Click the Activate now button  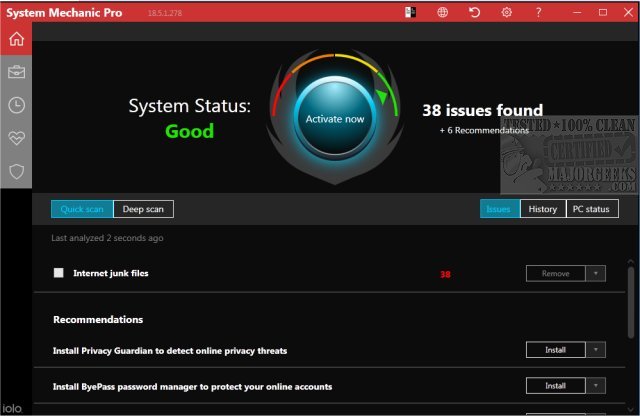pyautogui.click(x=335, y=119)
